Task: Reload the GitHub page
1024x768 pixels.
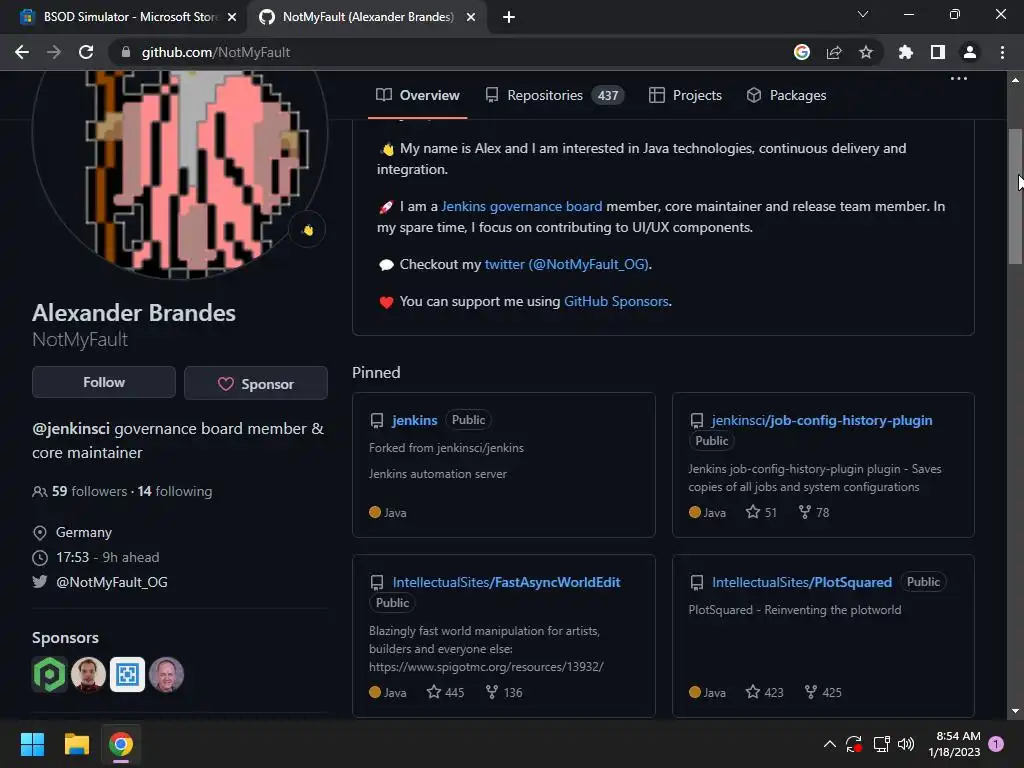Action: (86, 52)
